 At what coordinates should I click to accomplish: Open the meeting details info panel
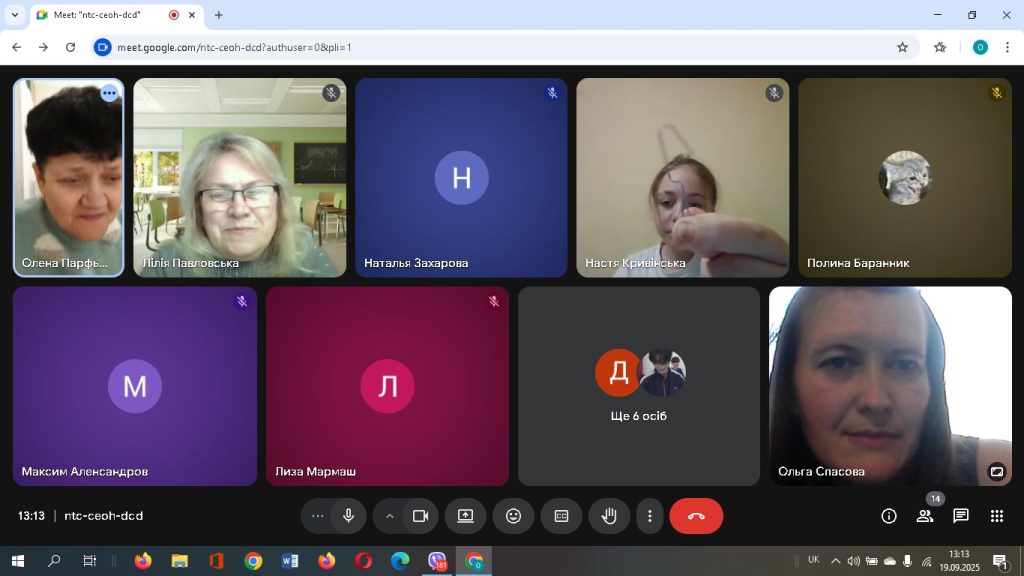pyautogui.click(x=888, y=516)
